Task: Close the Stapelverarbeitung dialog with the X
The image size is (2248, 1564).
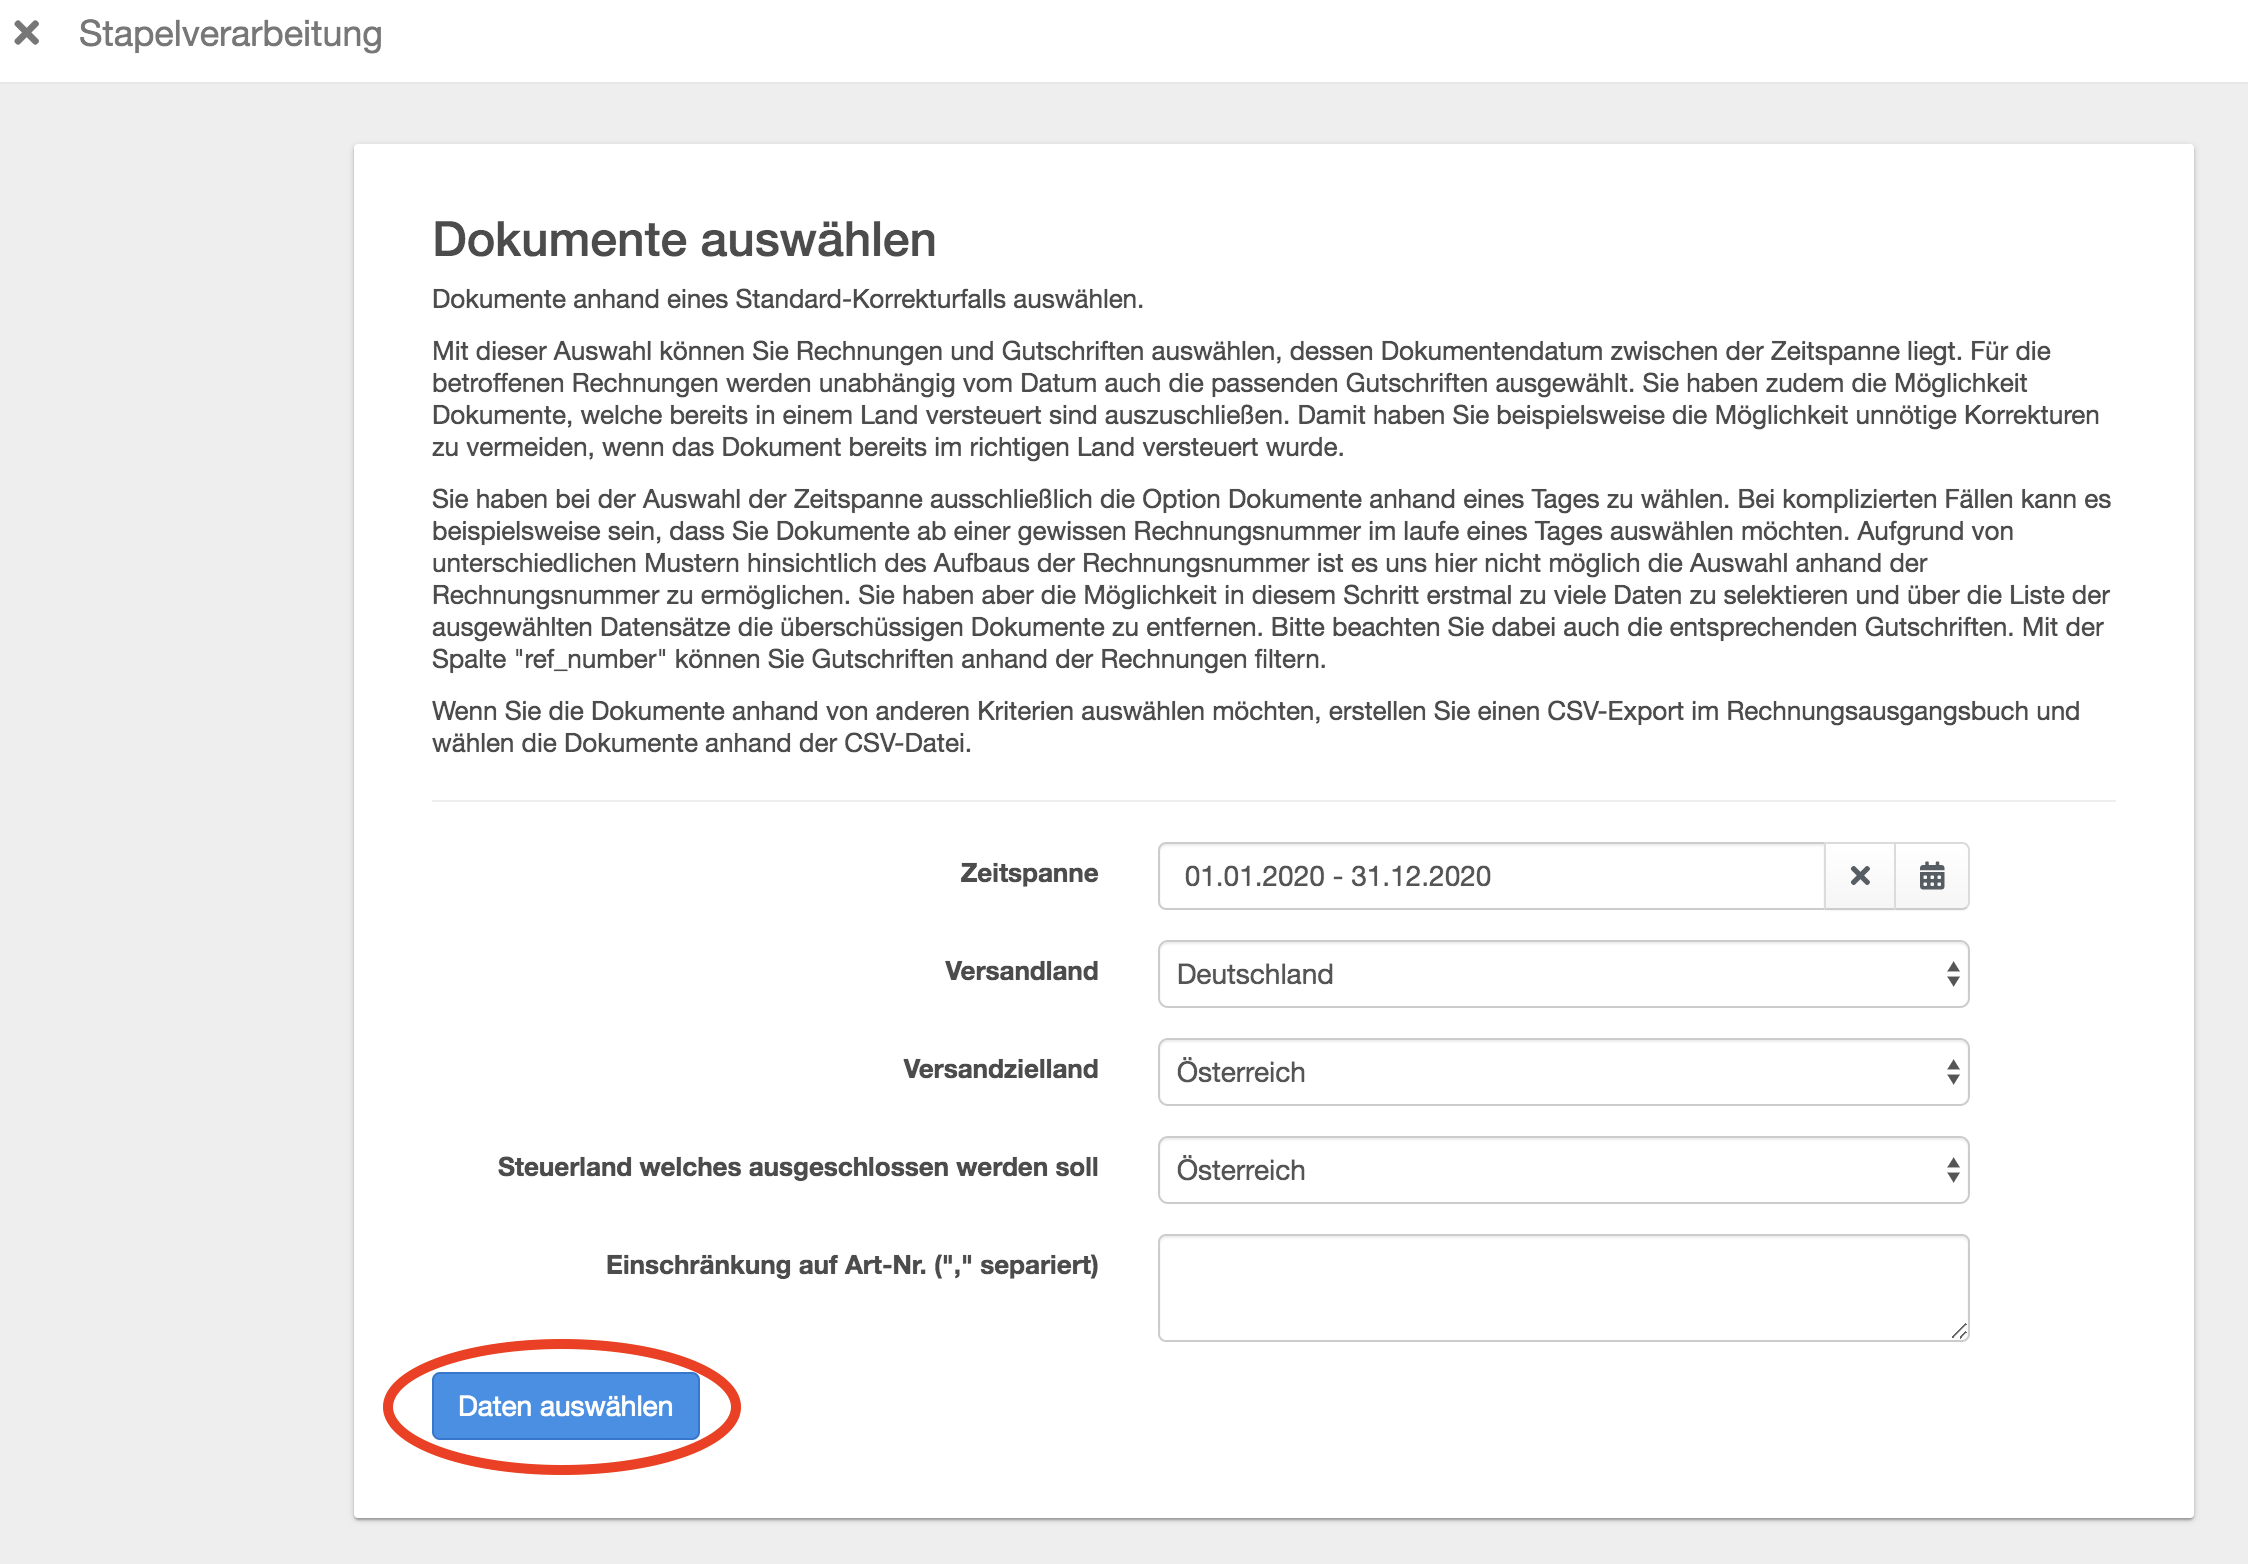Action: [x=27, y=33]
